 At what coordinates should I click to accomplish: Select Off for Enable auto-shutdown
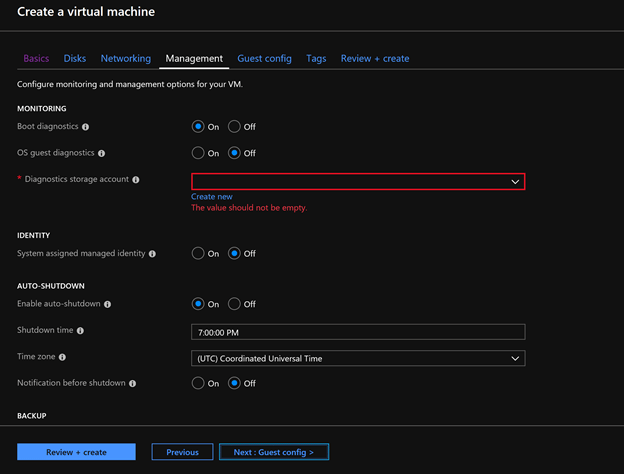tap(234, 304)
